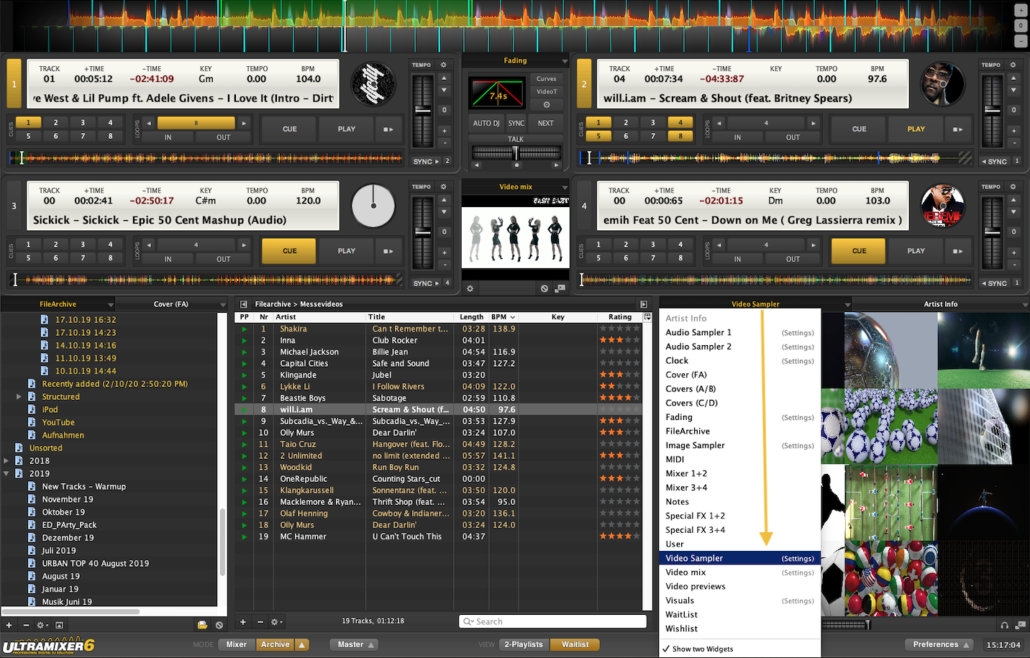Add a track with playlist plus icon
Viewport: 1030px width, 658px height.
(x=243, y=623)
